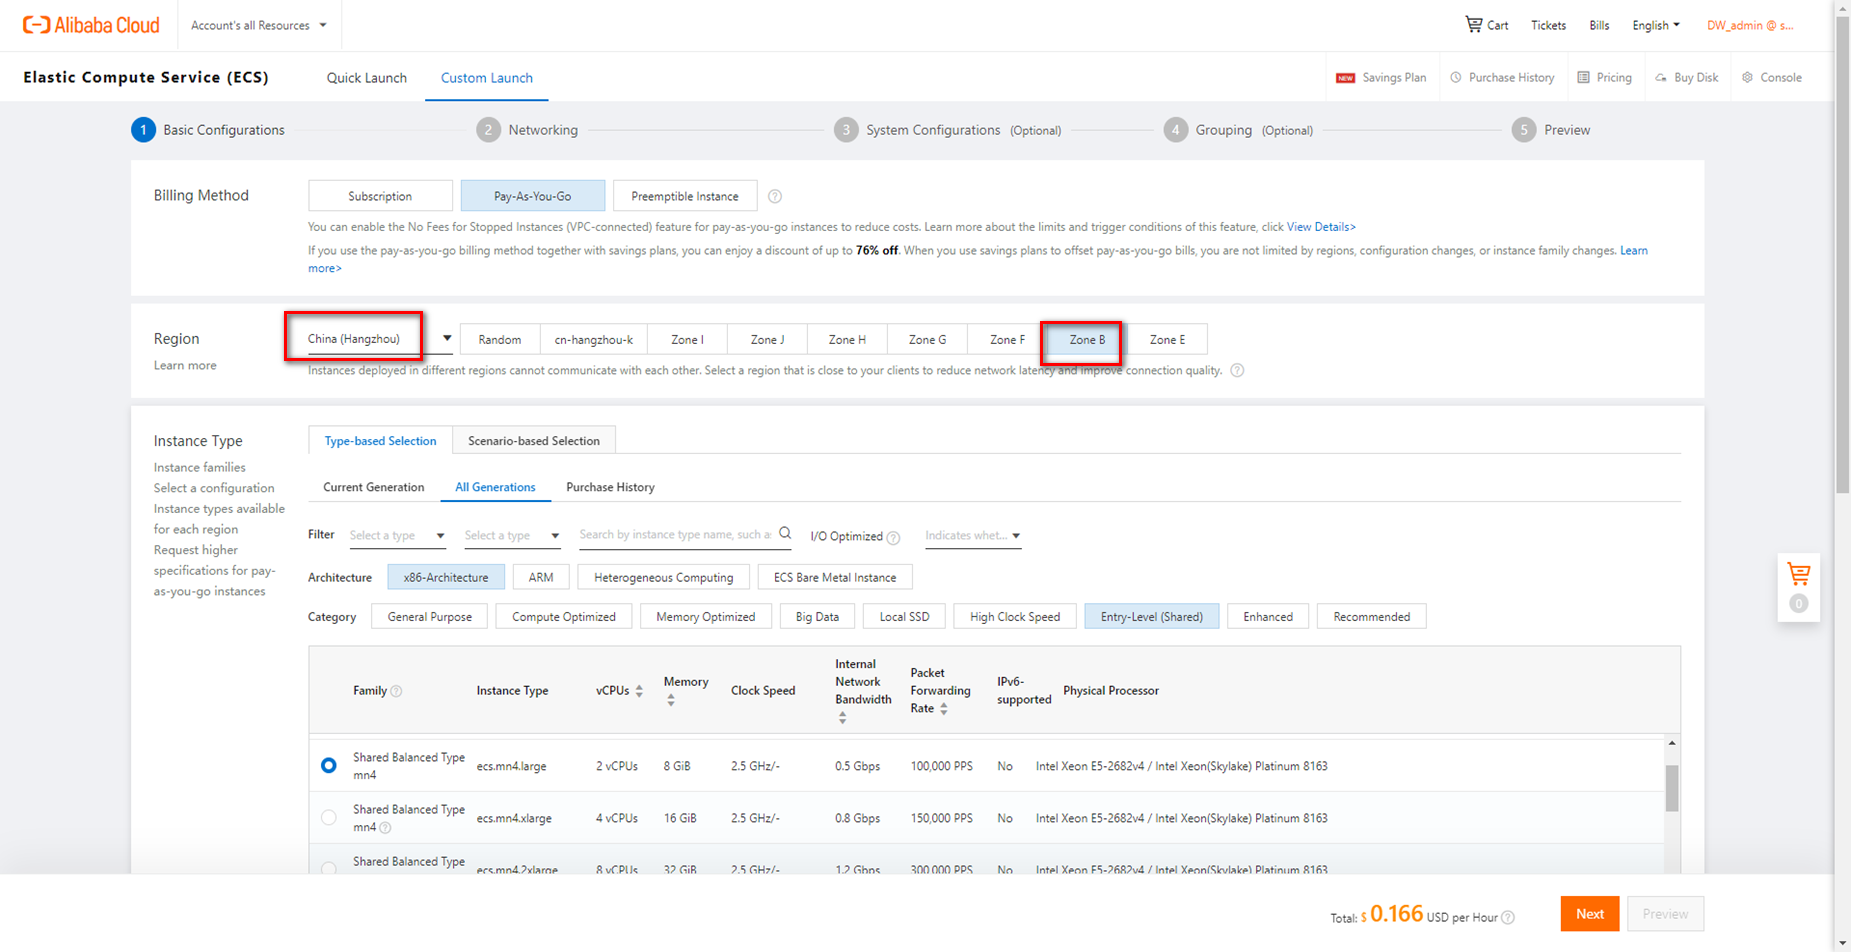This screenshot has width=1851, height=952.
Task: Click the Purchase History clock icon
Action: coord(1456,77)
